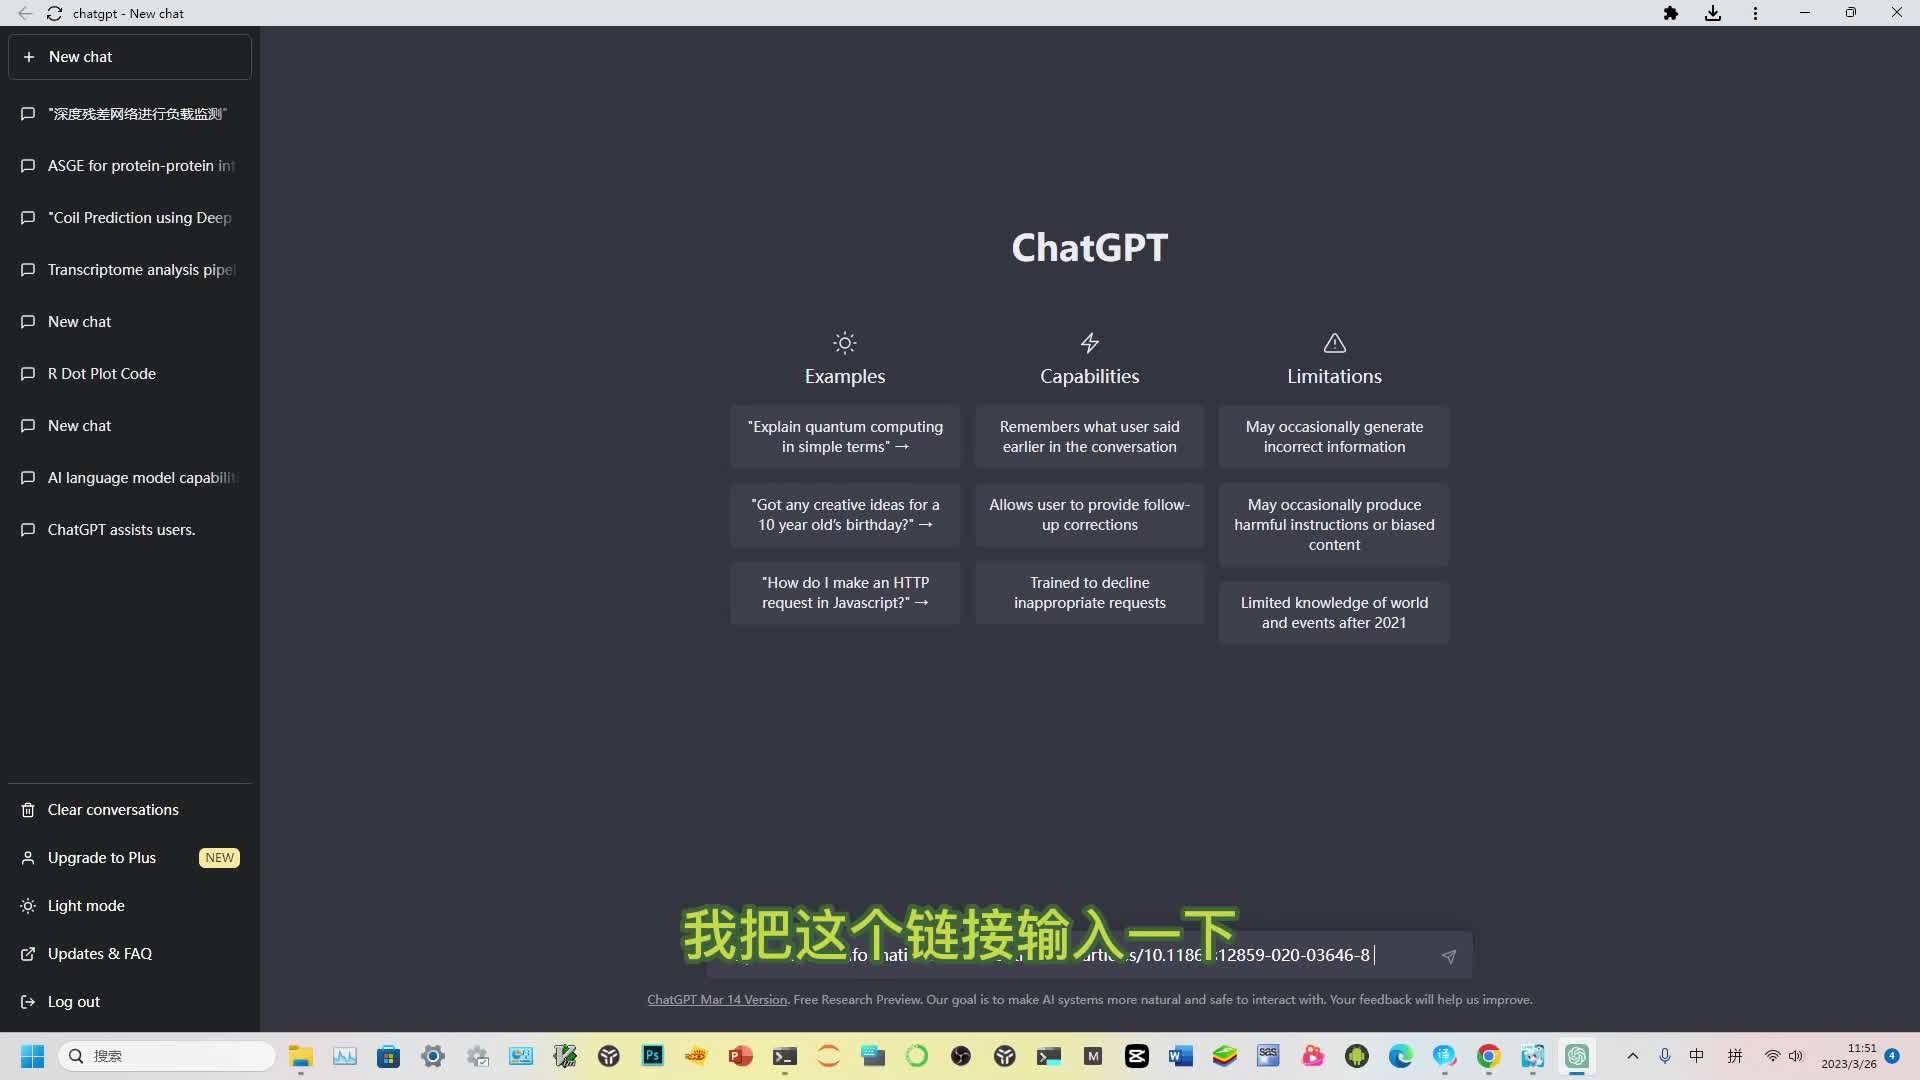This screenshot has width=1920, height=1080.
Task: Open the R Dot Plot Code conversation
Action: 101,374
